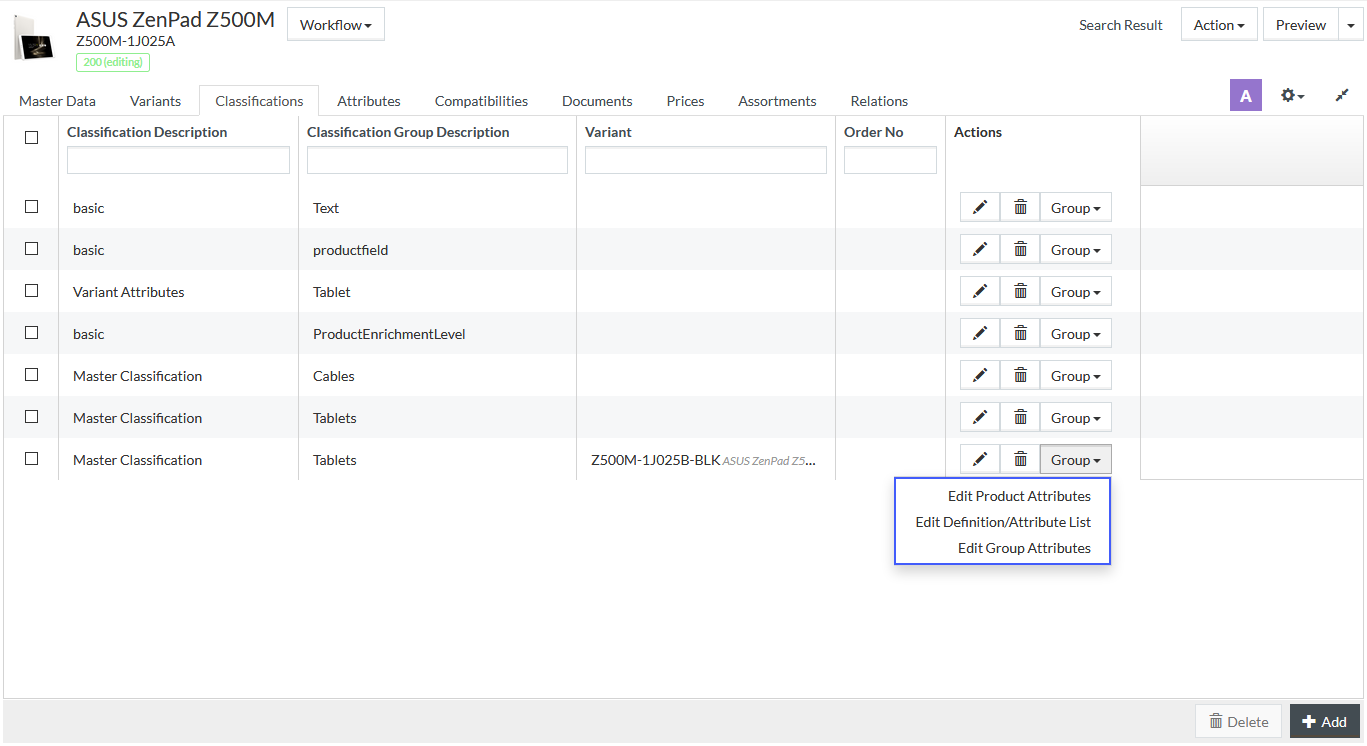Switch to the Attributes tab
Image resolution: width=1367 pixels, height=746 pixels.
[369, 101]
